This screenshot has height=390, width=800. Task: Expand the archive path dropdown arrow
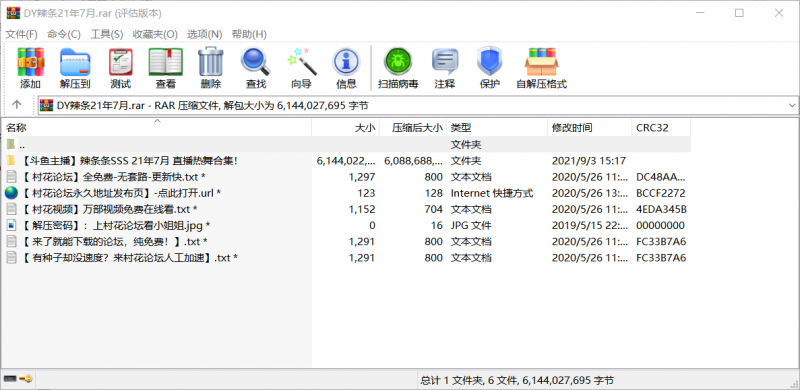(x=792, y=105)
